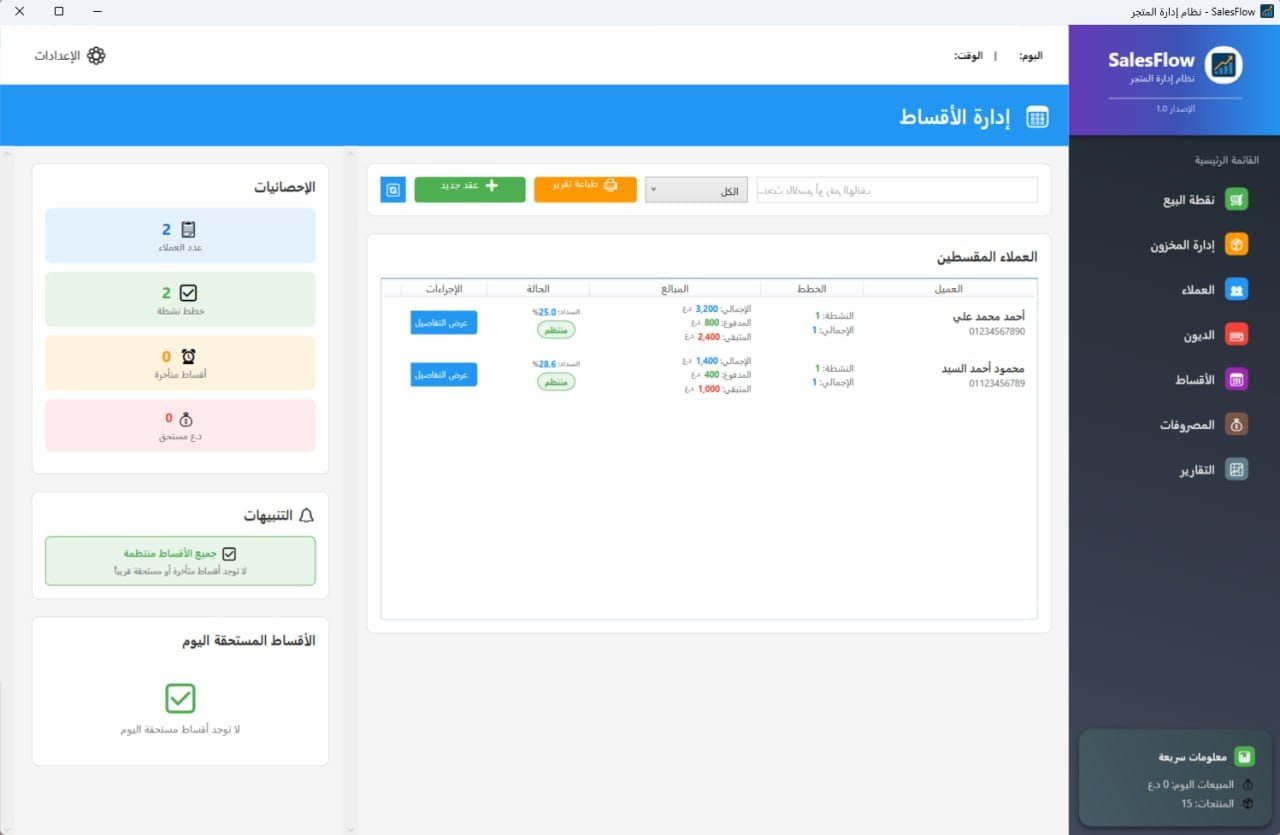This screenshot has width=1280, height=835.
Task: Click the orange print report (طباعة تقرير) button
Action: [585, 190]
